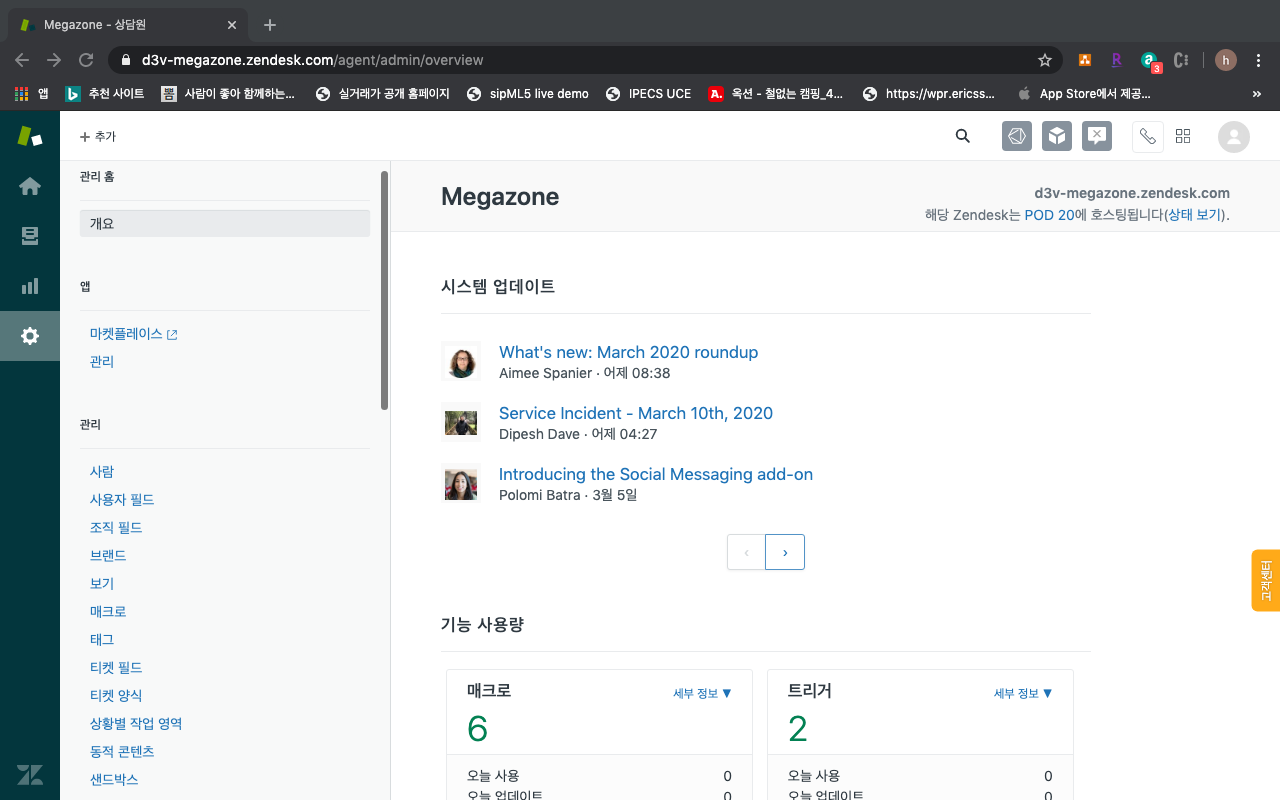The image size is (1280, 800).
Task: Click Dipesh Dave's avatar thumbnail
Action: coord(461,422)
